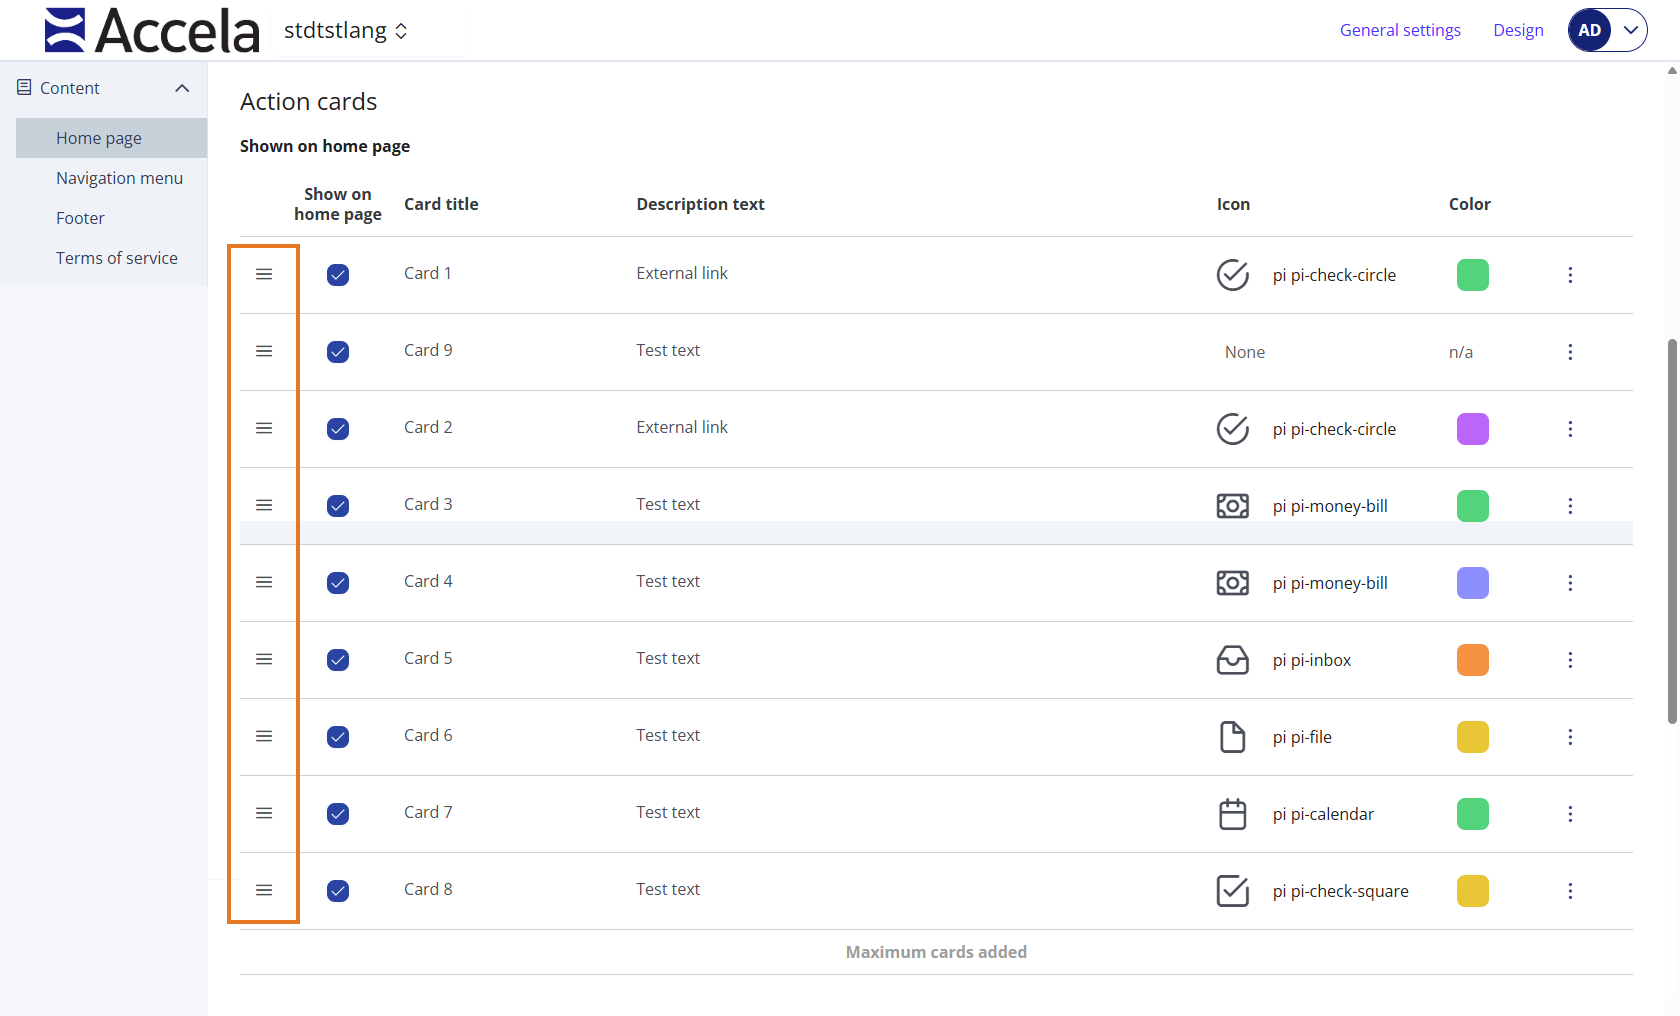Screen dimensions: 1680x1016
Task: Open the three-dot menu for Card 3
Action: [1570, 506]
